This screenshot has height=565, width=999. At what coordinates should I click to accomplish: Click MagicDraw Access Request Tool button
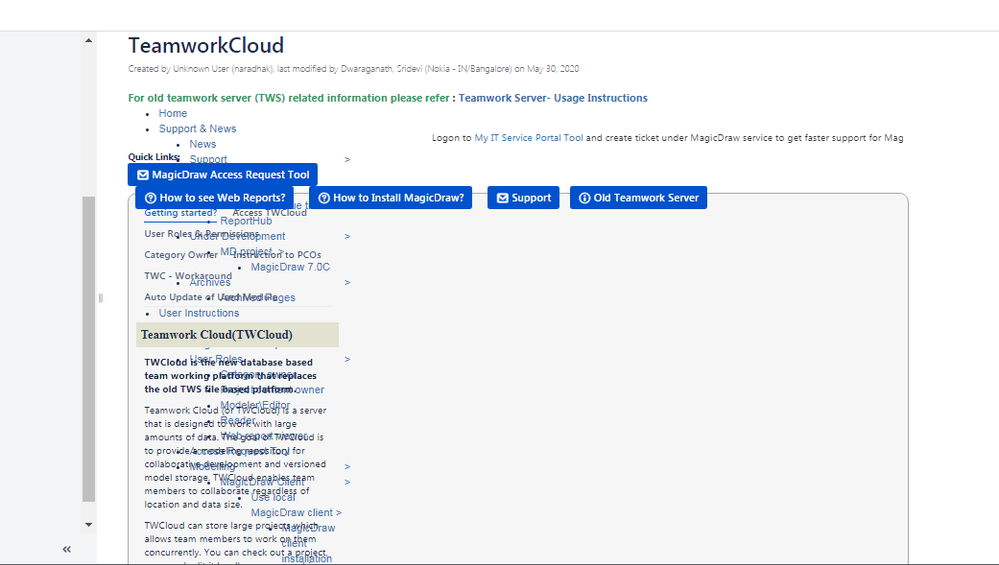click(222, 175)
